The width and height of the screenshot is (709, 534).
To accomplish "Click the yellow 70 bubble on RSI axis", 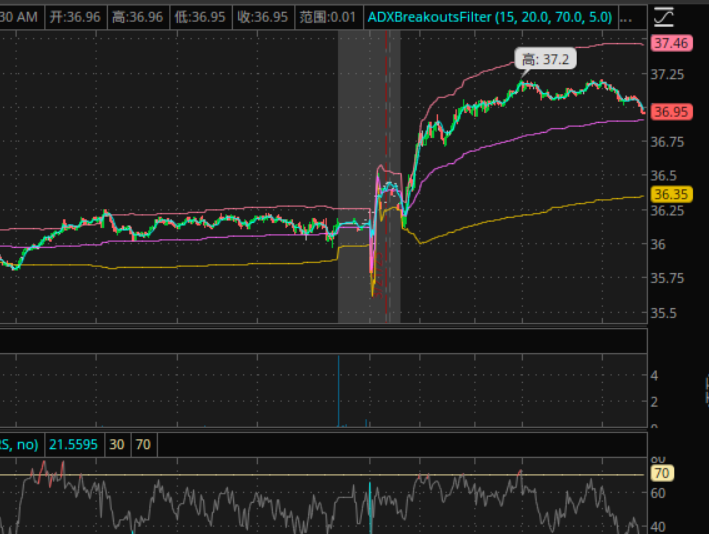I will (660, 473).
